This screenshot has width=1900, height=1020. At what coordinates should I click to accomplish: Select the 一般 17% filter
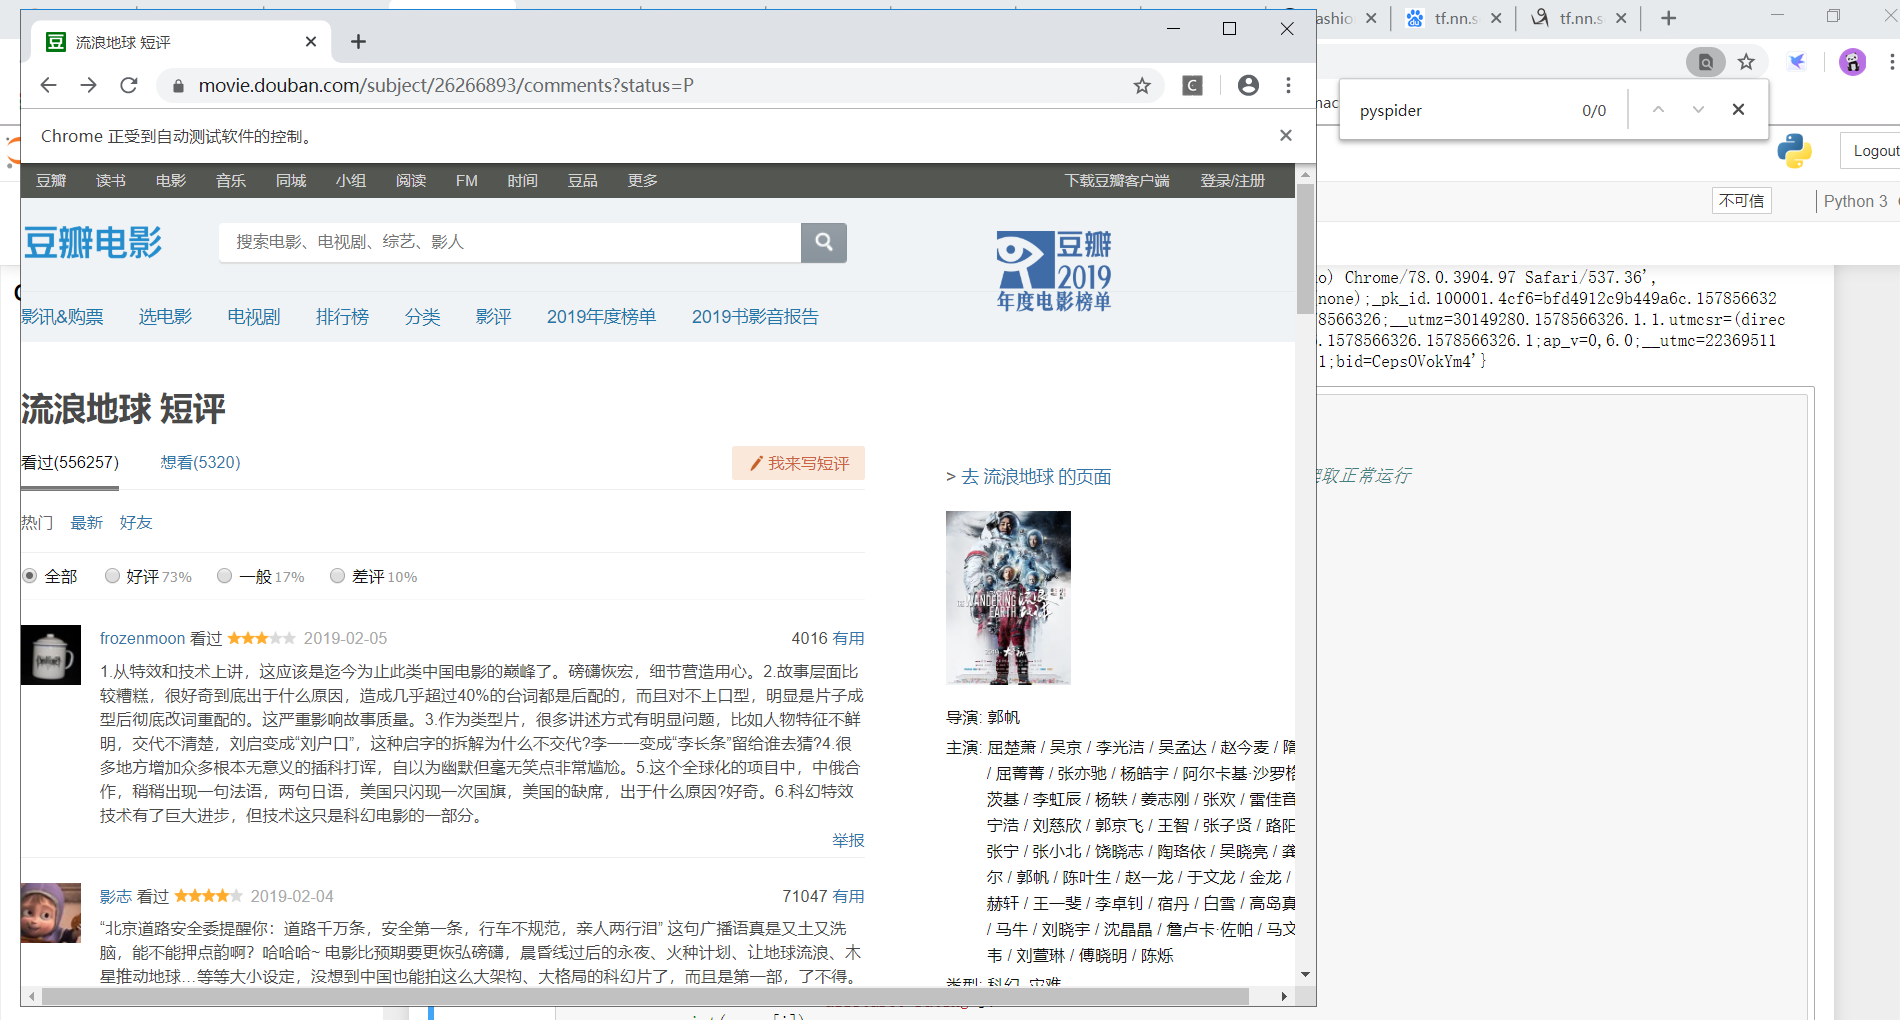[224, 576]
